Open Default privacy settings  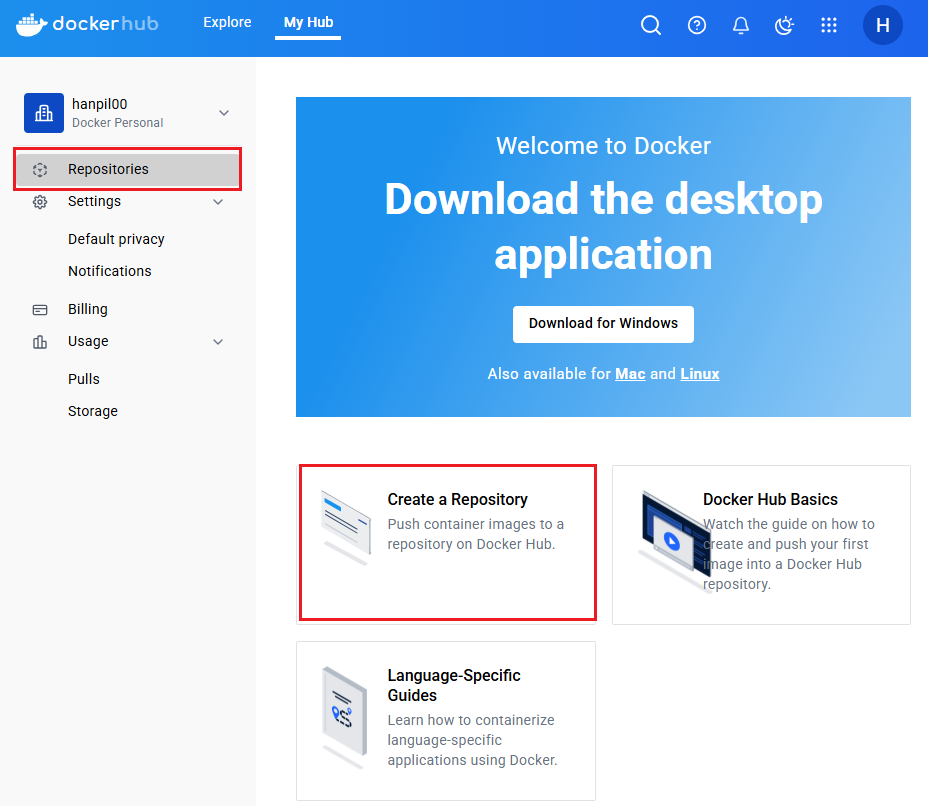(116, 239)
